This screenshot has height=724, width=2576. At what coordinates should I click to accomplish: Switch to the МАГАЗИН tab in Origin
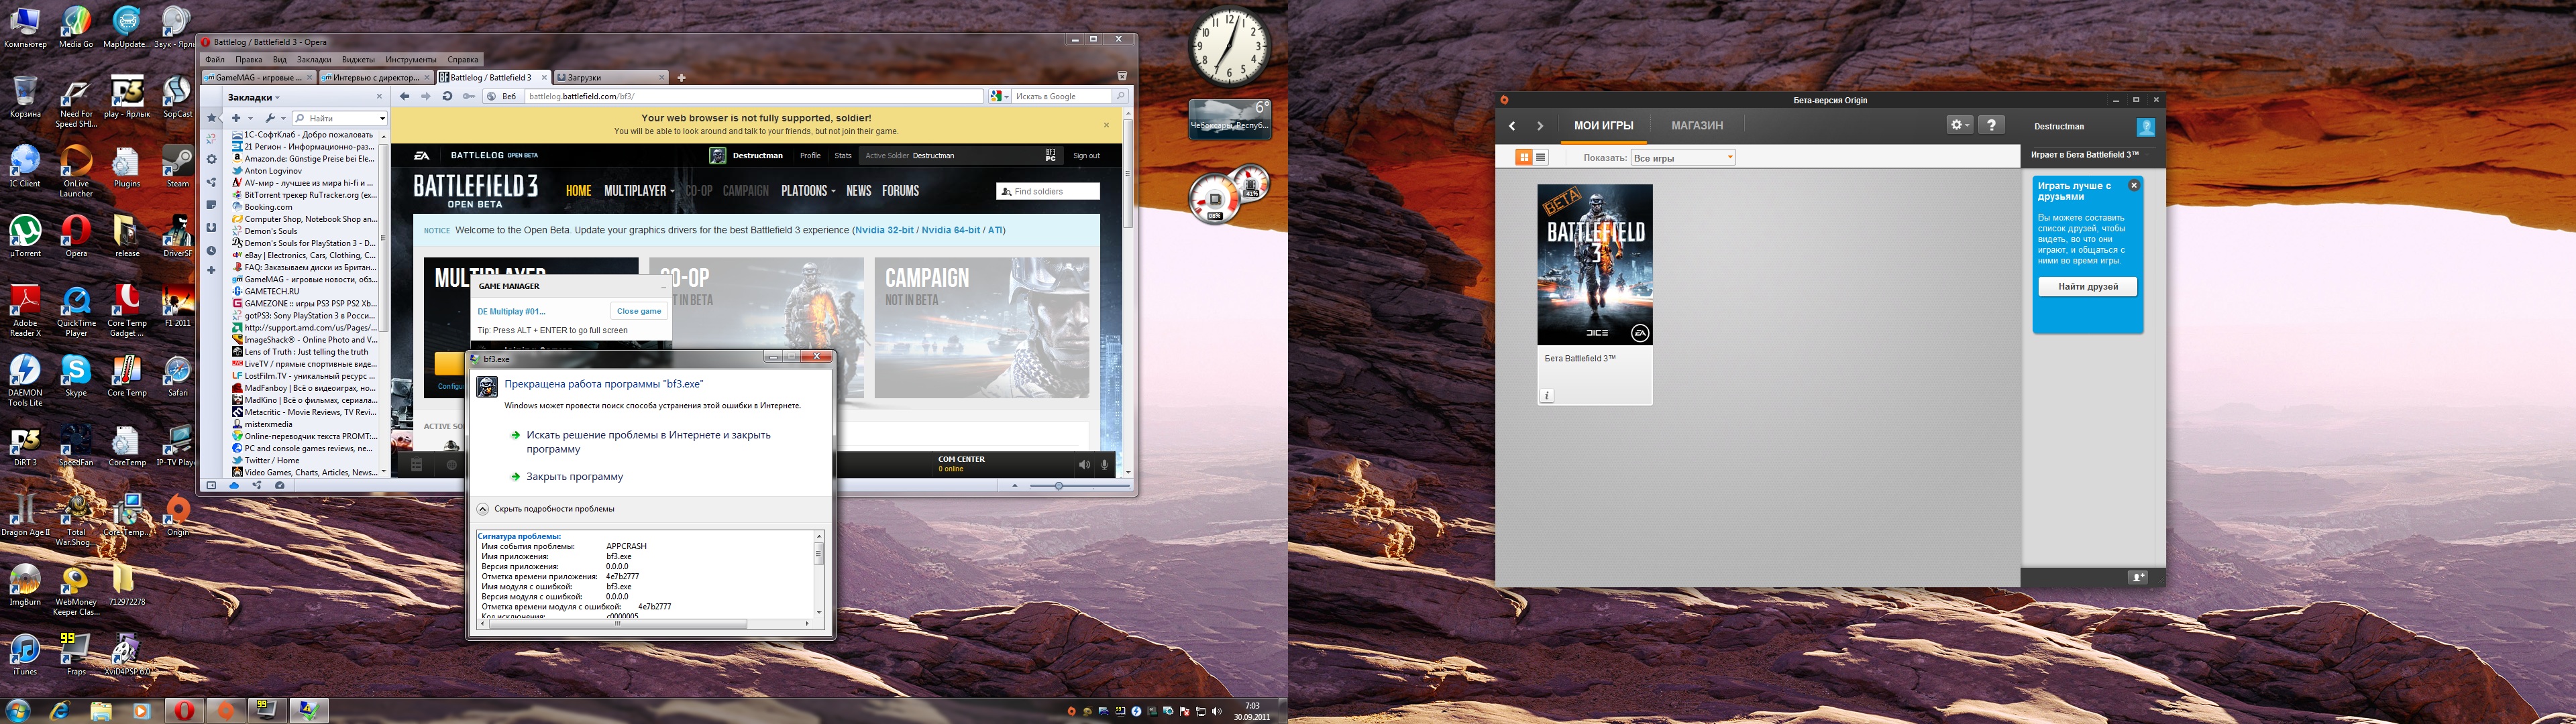(1697, 125)
